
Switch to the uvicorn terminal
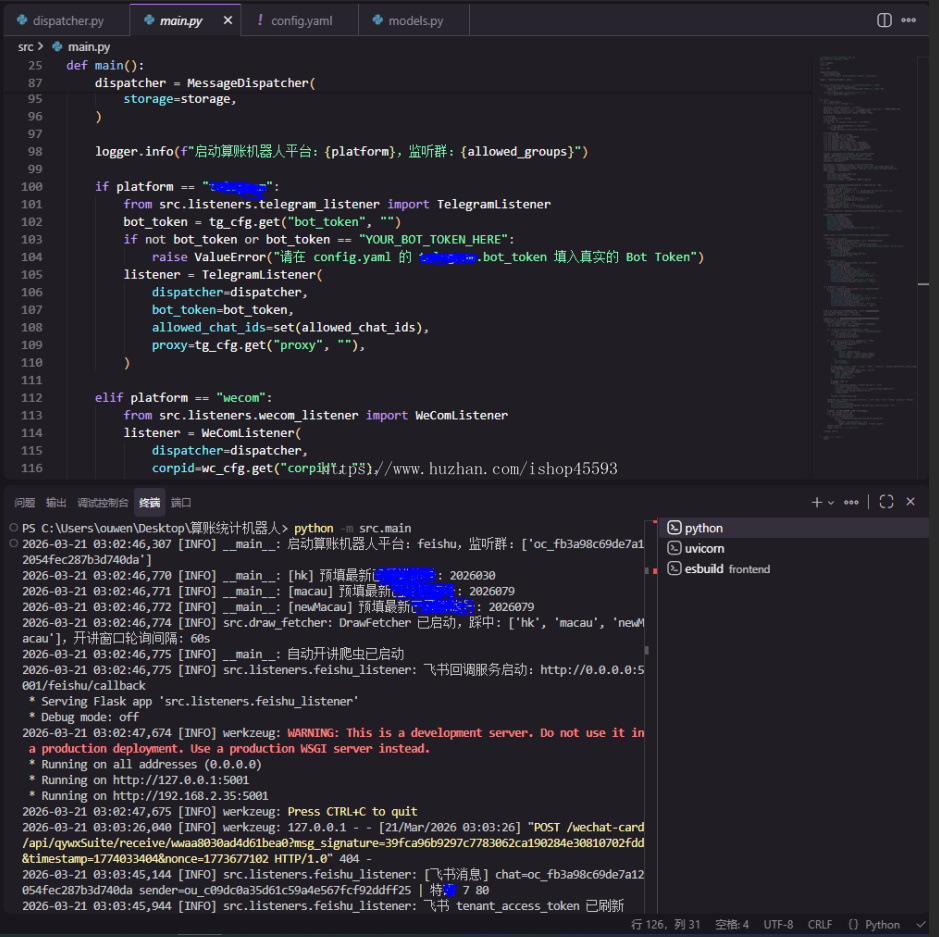click(x=793, y=548)
